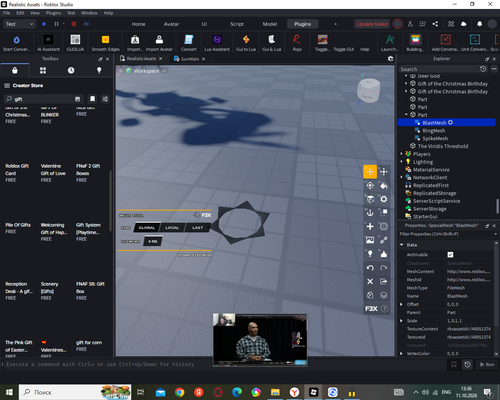Expand the VertexColor property
This screenshot has width=500, height=400.
point(401,353)
